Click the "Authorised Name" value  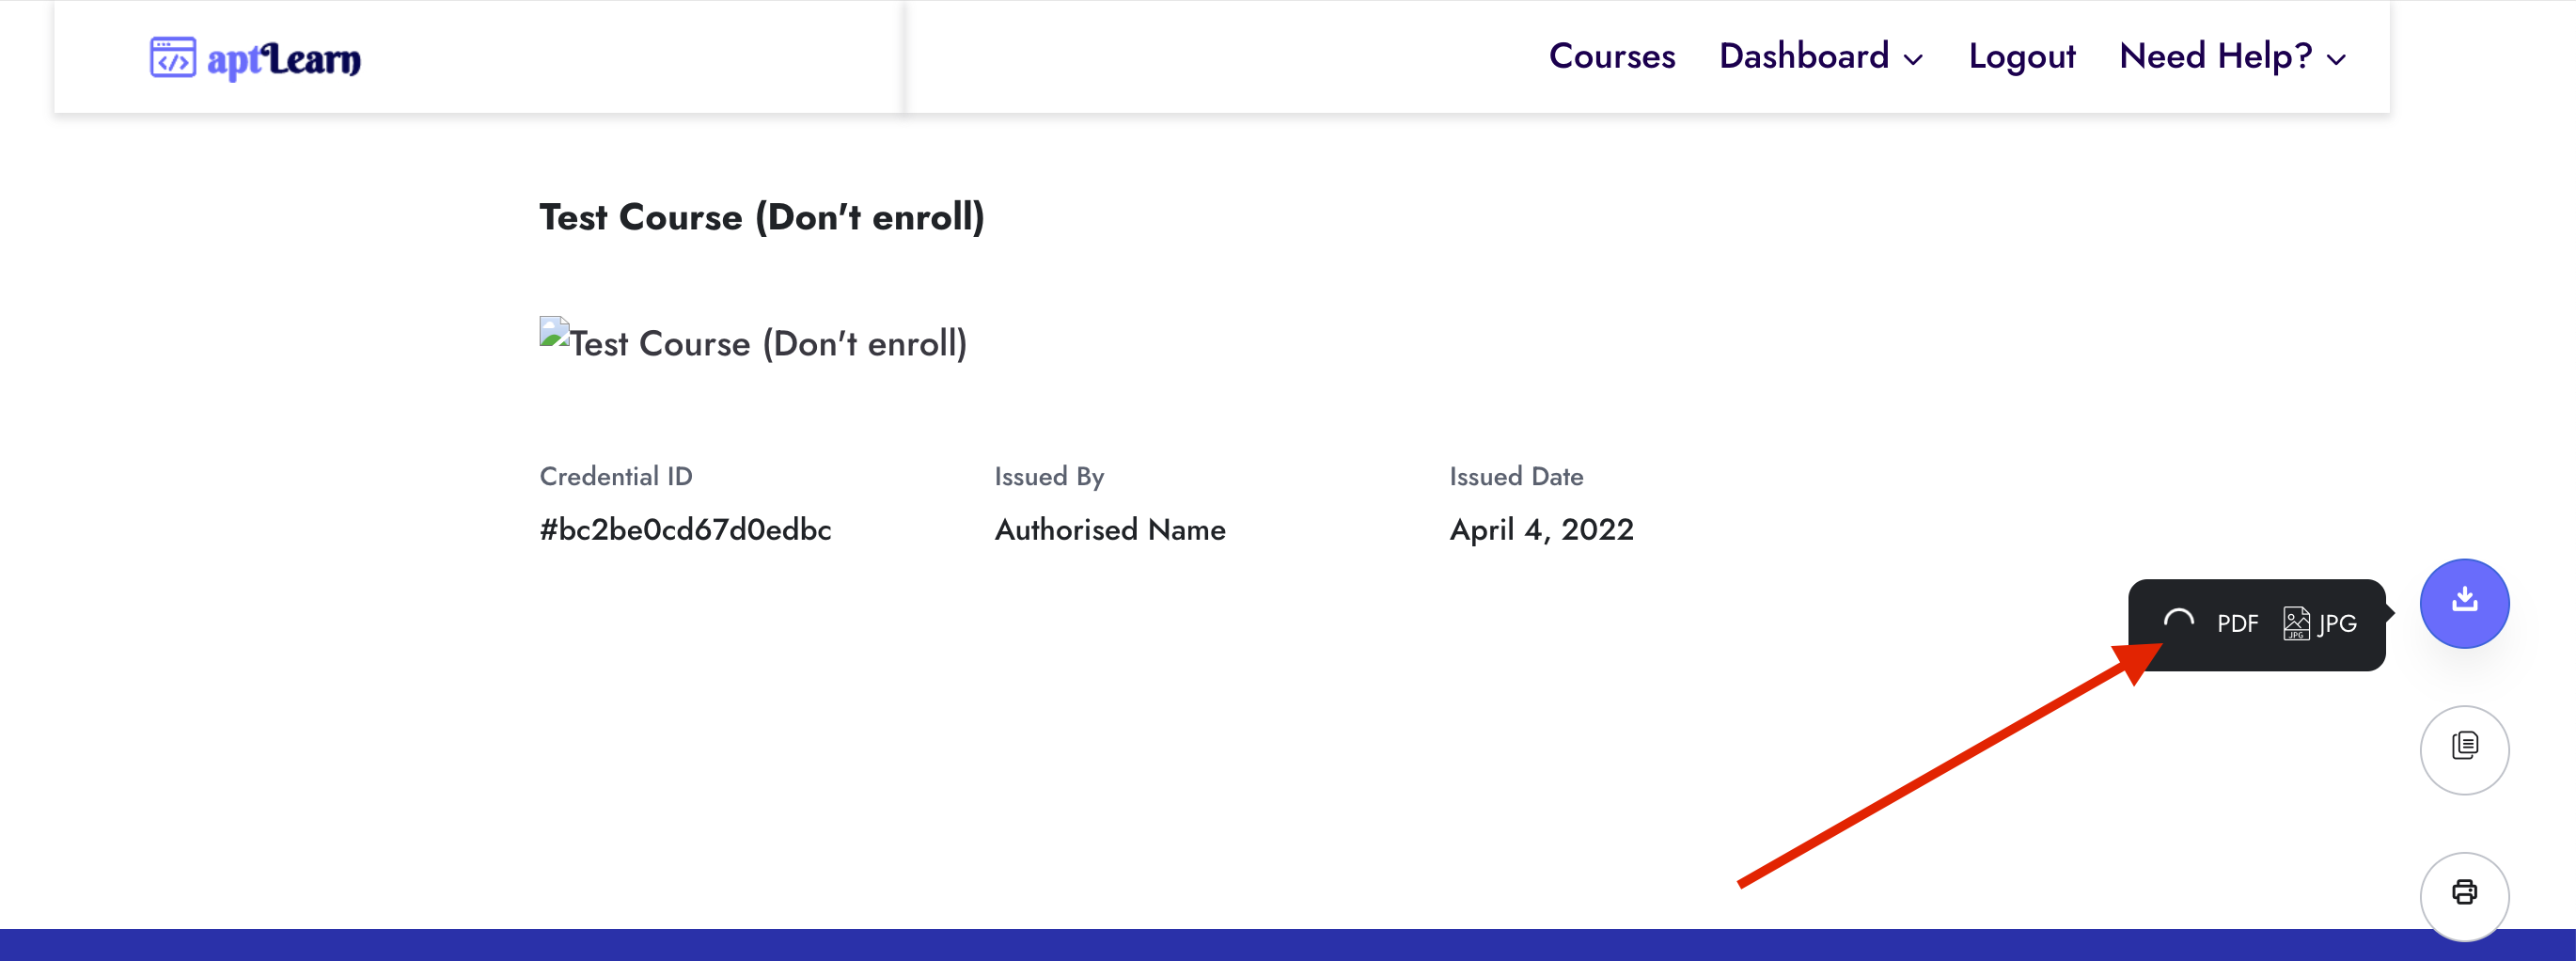click(x=1110, y=529)
